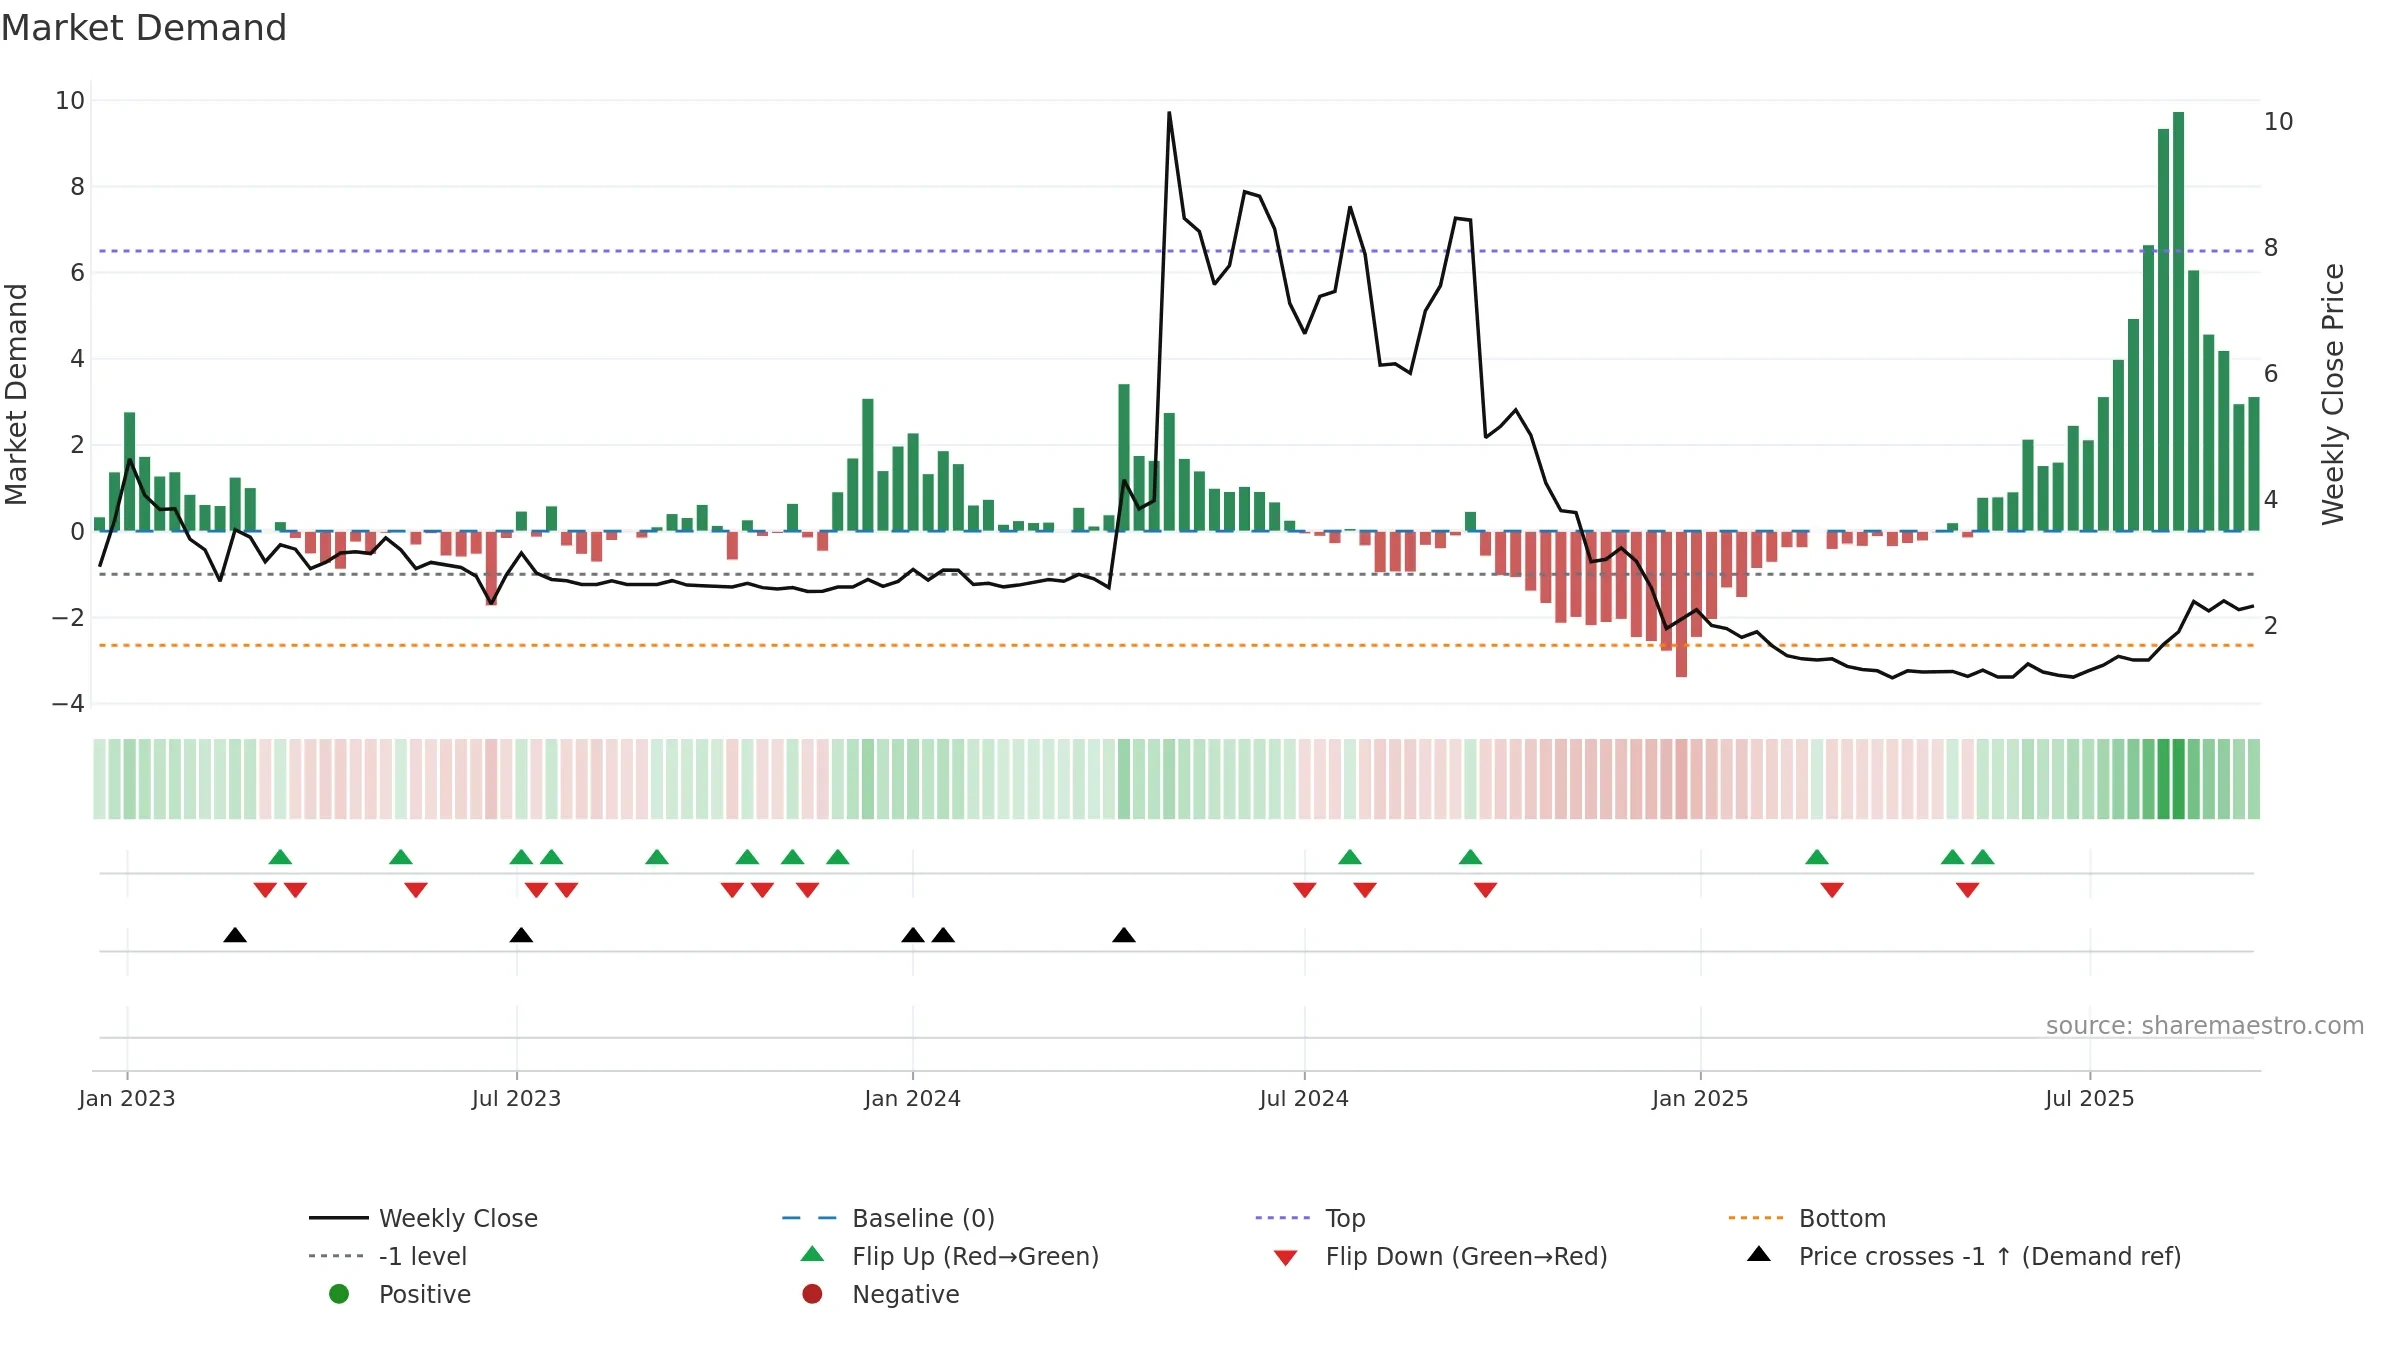Click the green Positive dot in the legend
The image size is (2400, 1350).
coord(339,1294)
